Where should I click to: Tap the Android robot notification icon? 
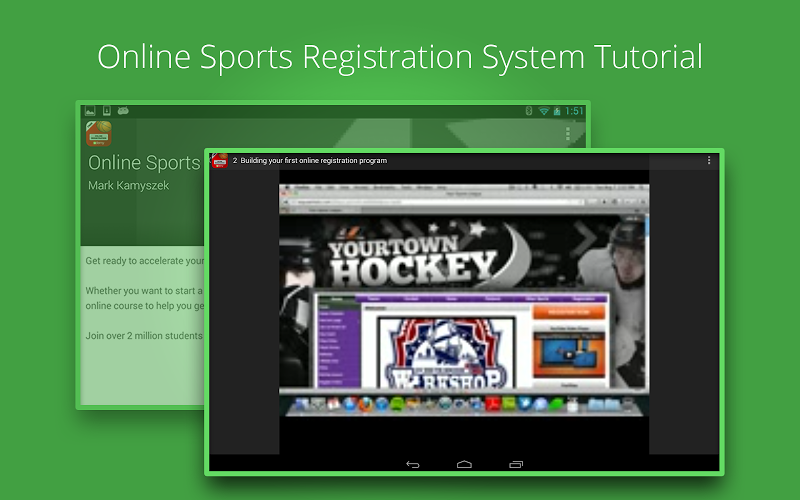click(123, 111)
